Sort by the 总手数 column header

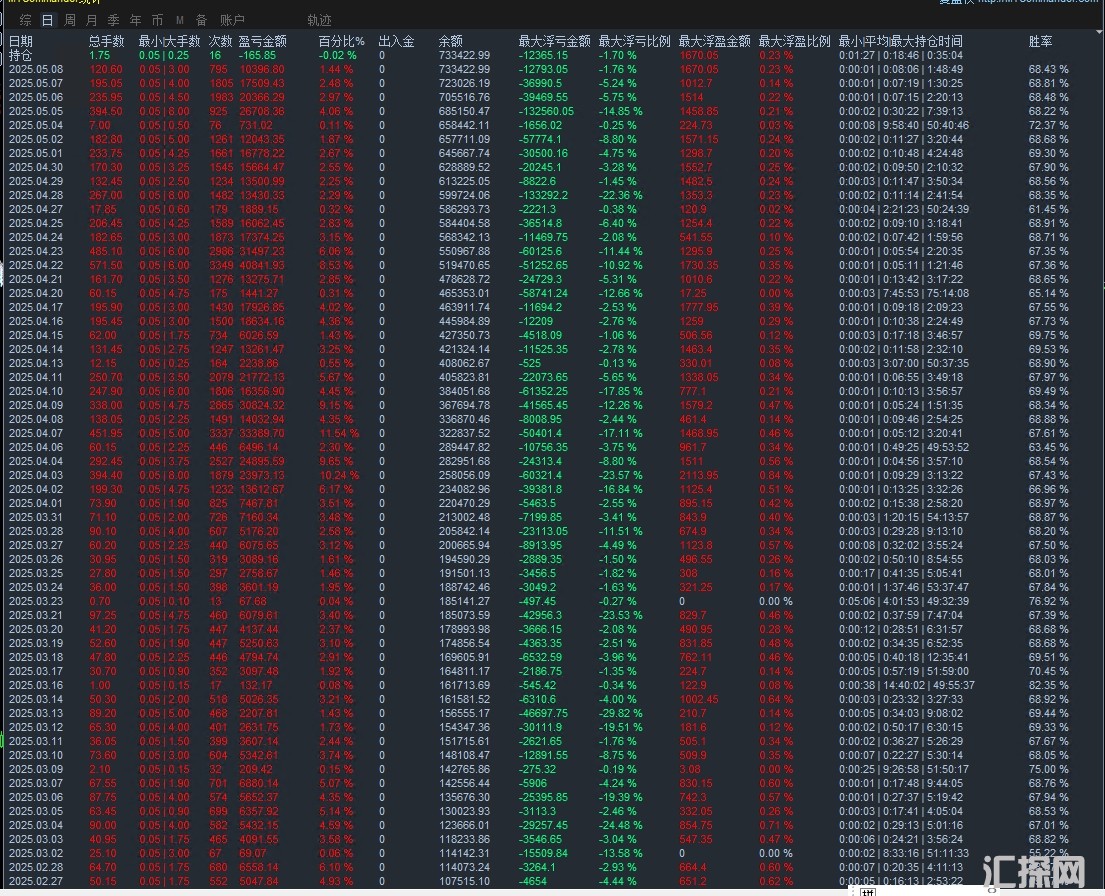click(x=107, y=41)
